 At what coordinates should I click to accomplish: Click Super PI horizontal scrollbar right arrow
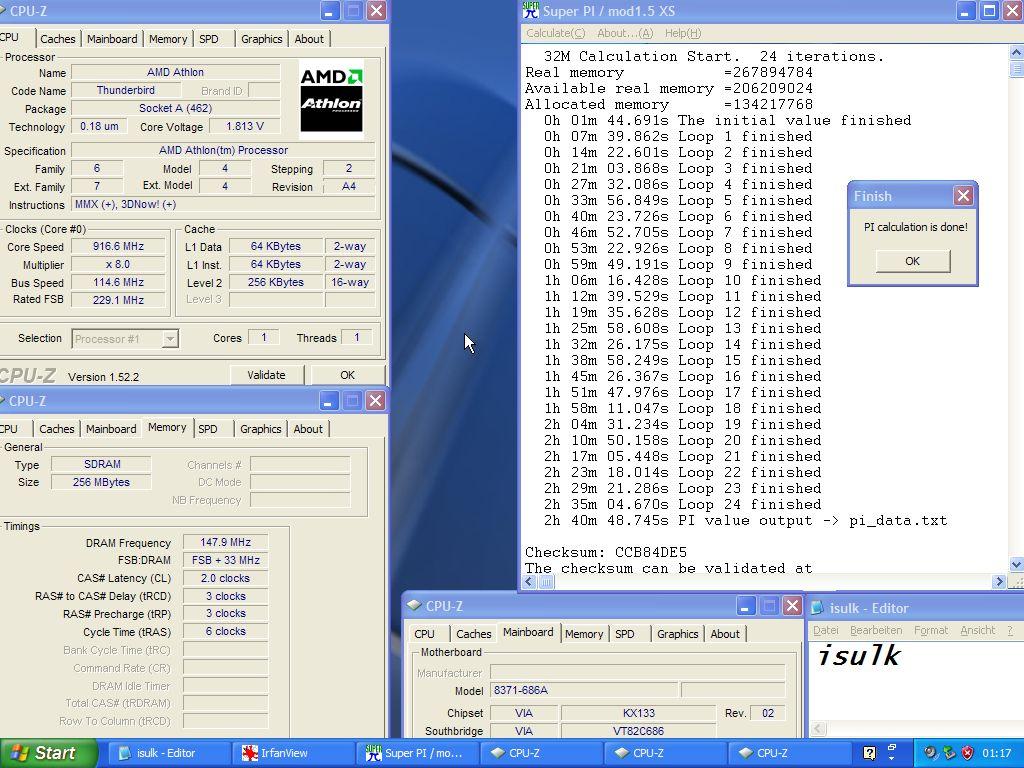pyautogui.click(x=999, y=581)
